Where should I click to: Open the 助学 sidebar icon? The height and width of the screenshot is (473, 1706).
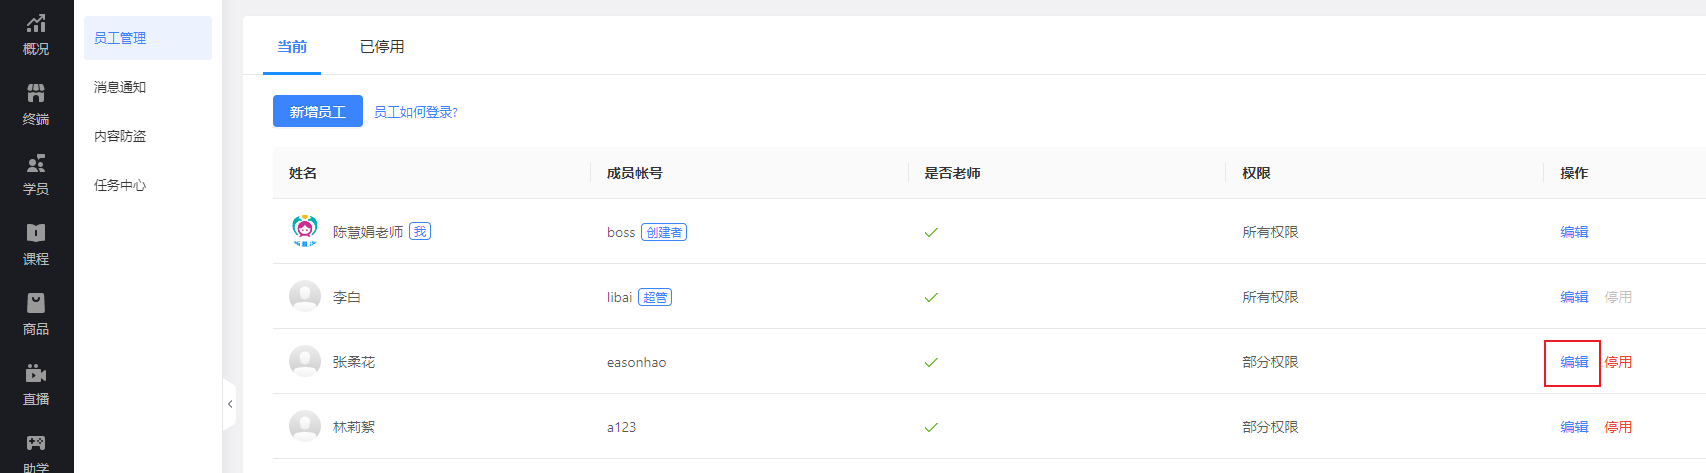tap(36, 443)
